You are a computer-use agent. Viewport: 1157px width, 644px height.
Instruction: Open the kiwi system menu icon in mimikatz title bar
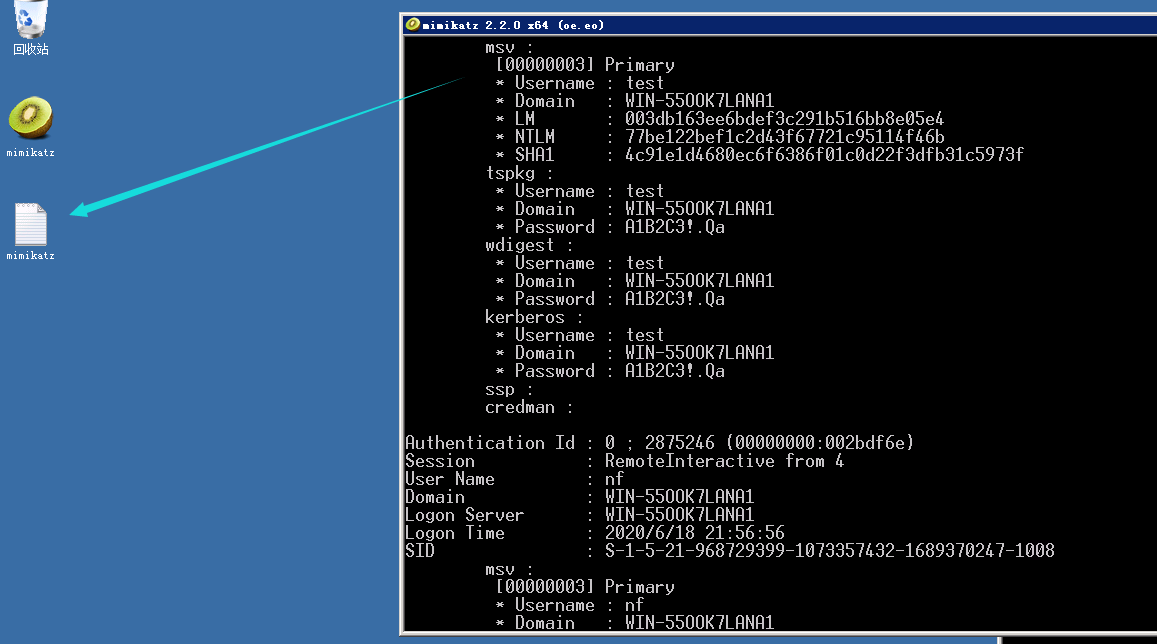pyautogui.click(x=412, y=24)
